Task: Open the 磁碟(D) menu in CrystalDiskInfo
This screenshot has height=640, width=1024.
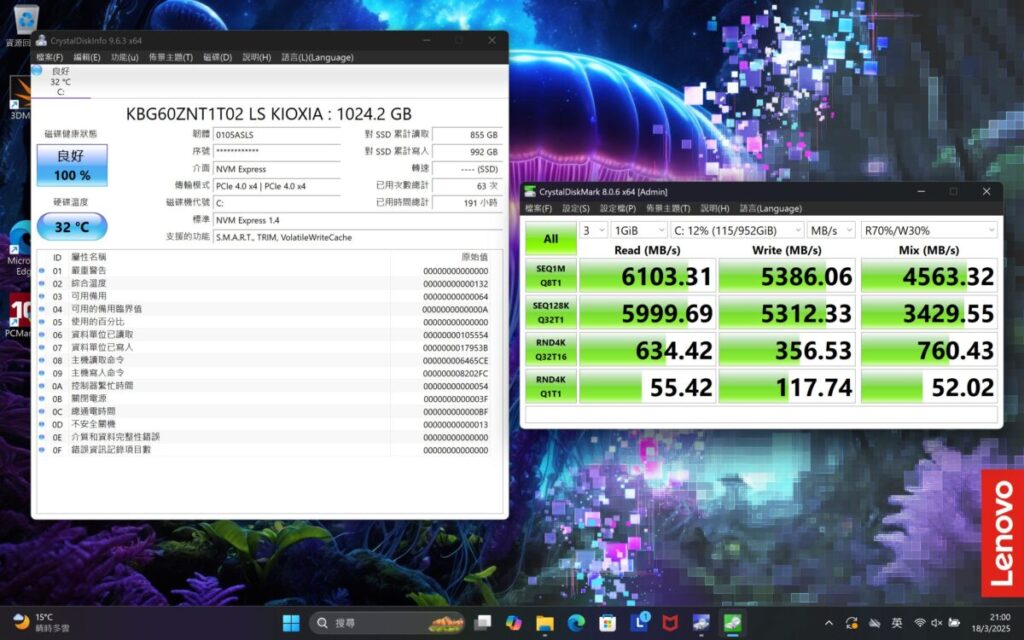Action: click(x=217, y=57)
